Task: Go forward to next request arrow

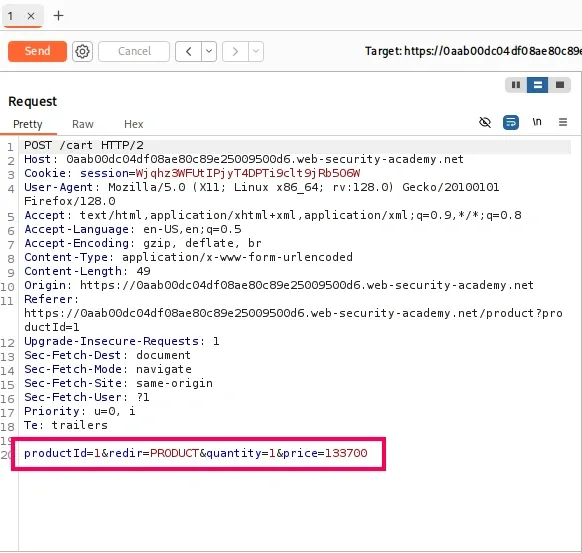Action: (235, 51)
